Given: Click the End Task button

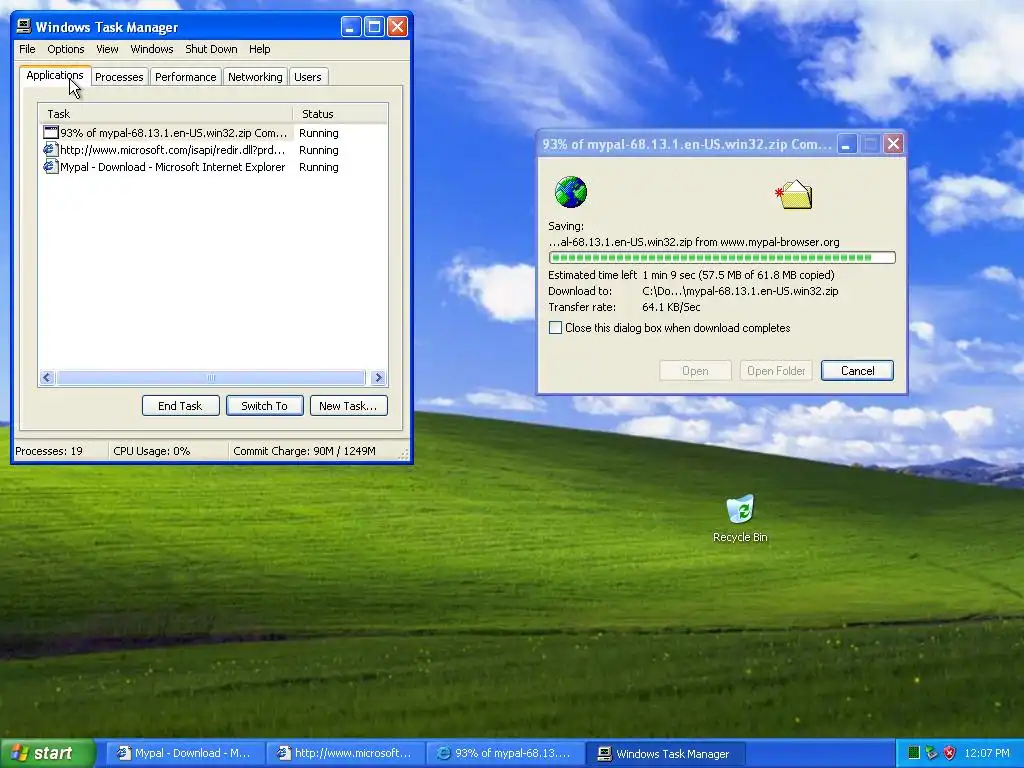Looking at the screenshot, I should pyautogui.click(x=180, y=406).
